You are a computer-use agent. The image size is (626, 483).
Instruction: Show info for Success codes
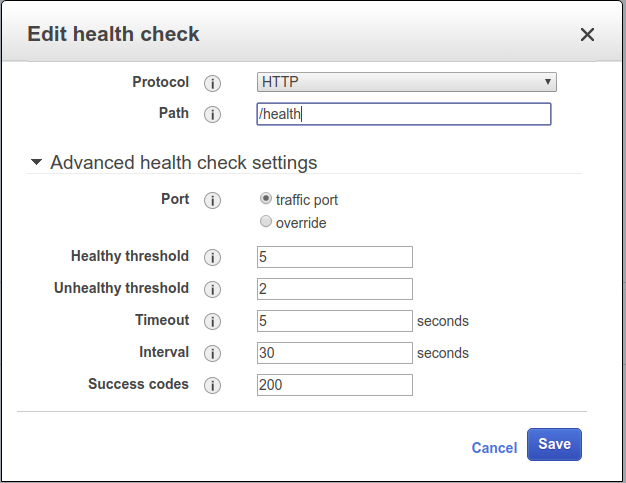(212, 385)
